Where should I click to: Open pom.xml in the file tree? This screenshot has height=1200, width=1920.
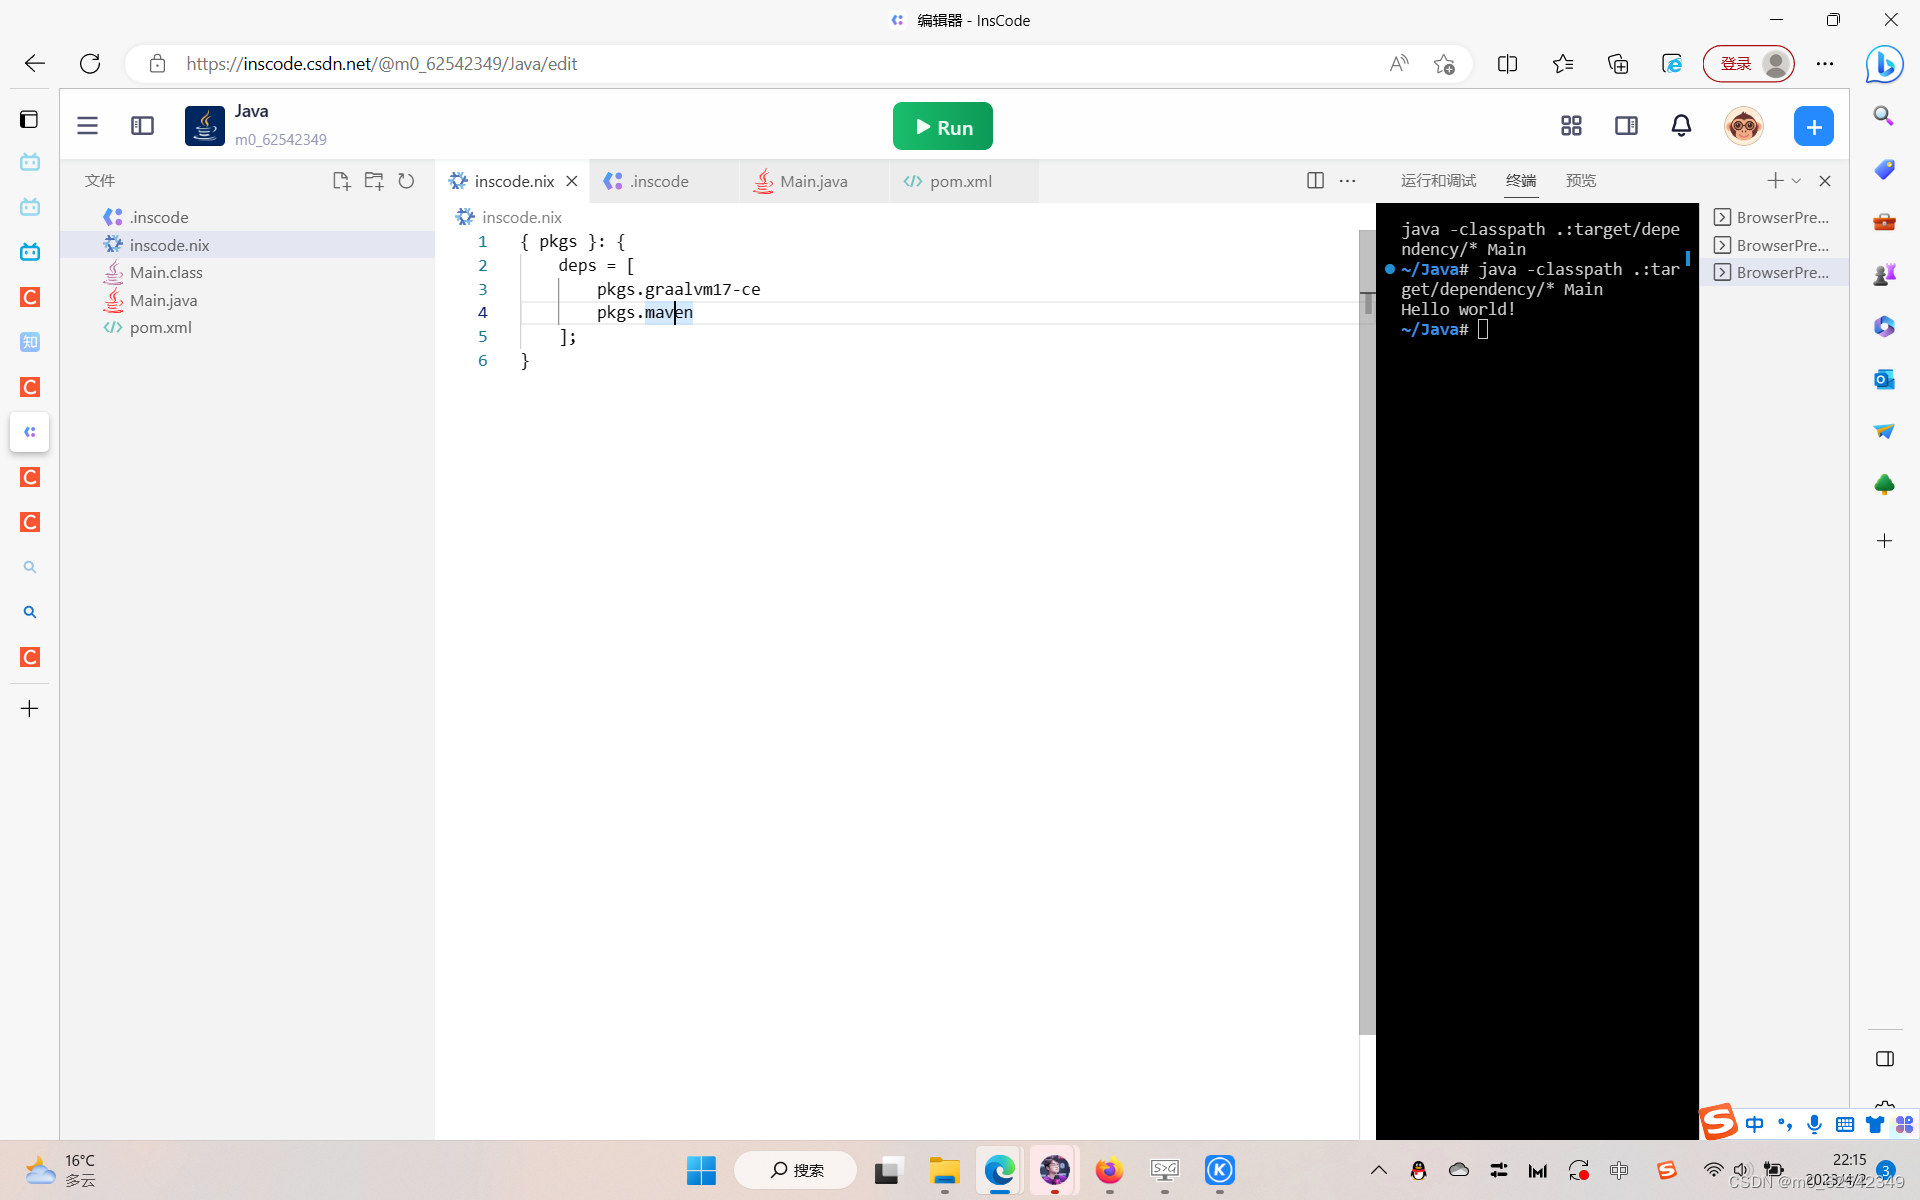click(x=160, y=327)
